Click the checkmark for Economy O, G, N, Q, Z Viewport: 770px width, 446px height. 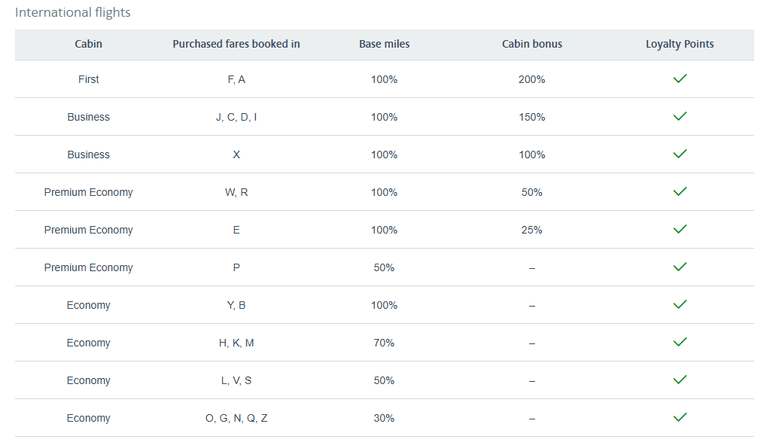(680, 417)
